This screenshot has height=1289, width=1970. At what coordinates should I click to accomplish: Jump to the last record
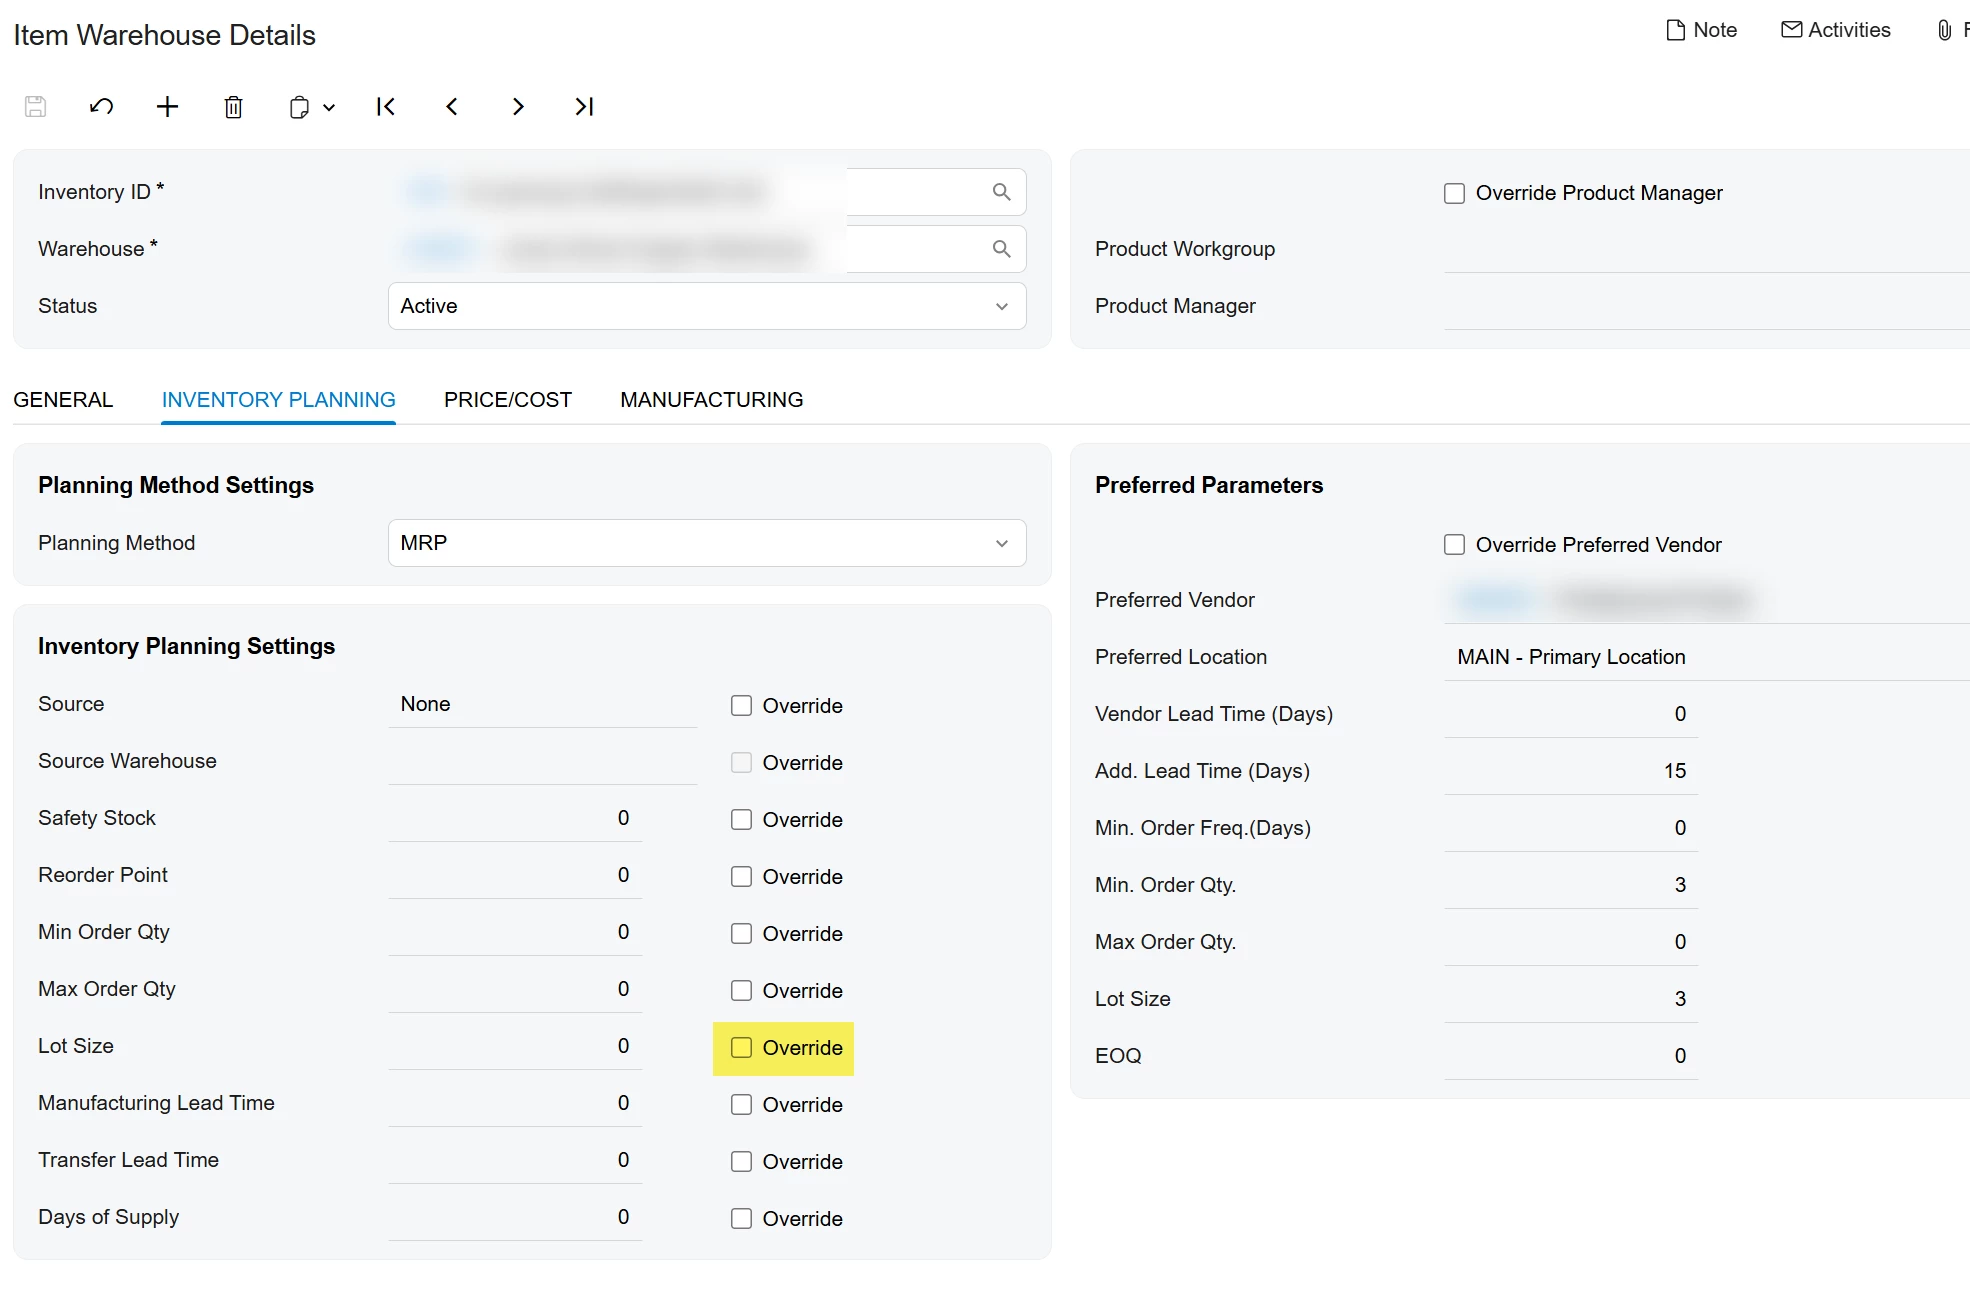pyautogui.click(x=584, y=107)
